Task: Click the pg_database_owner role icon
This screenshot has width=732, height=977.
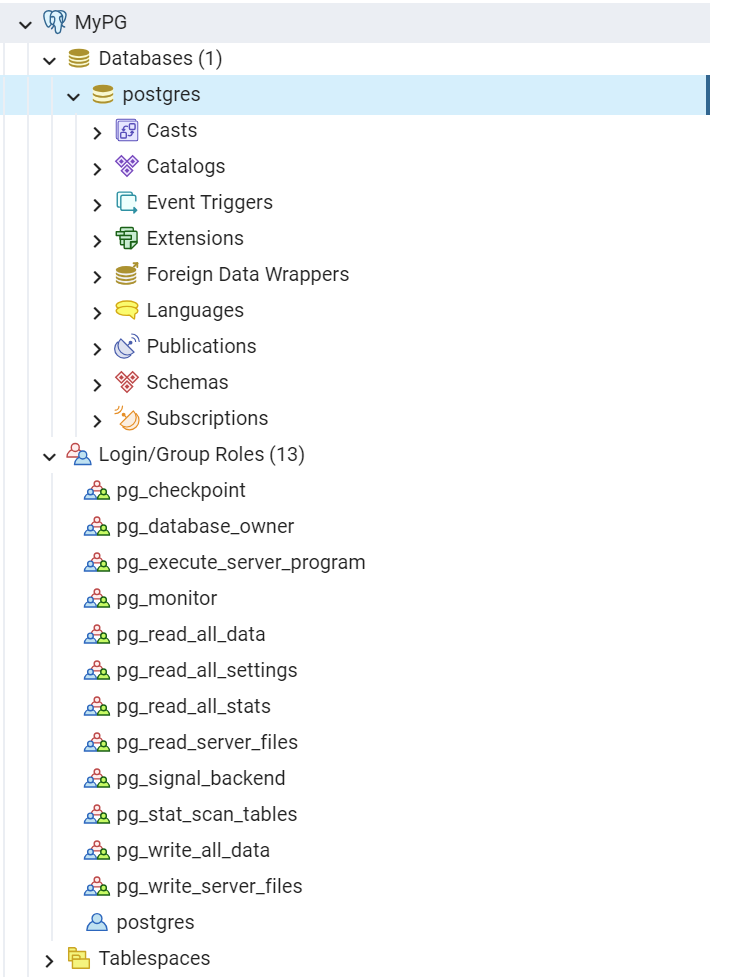Action: [97, 527]
